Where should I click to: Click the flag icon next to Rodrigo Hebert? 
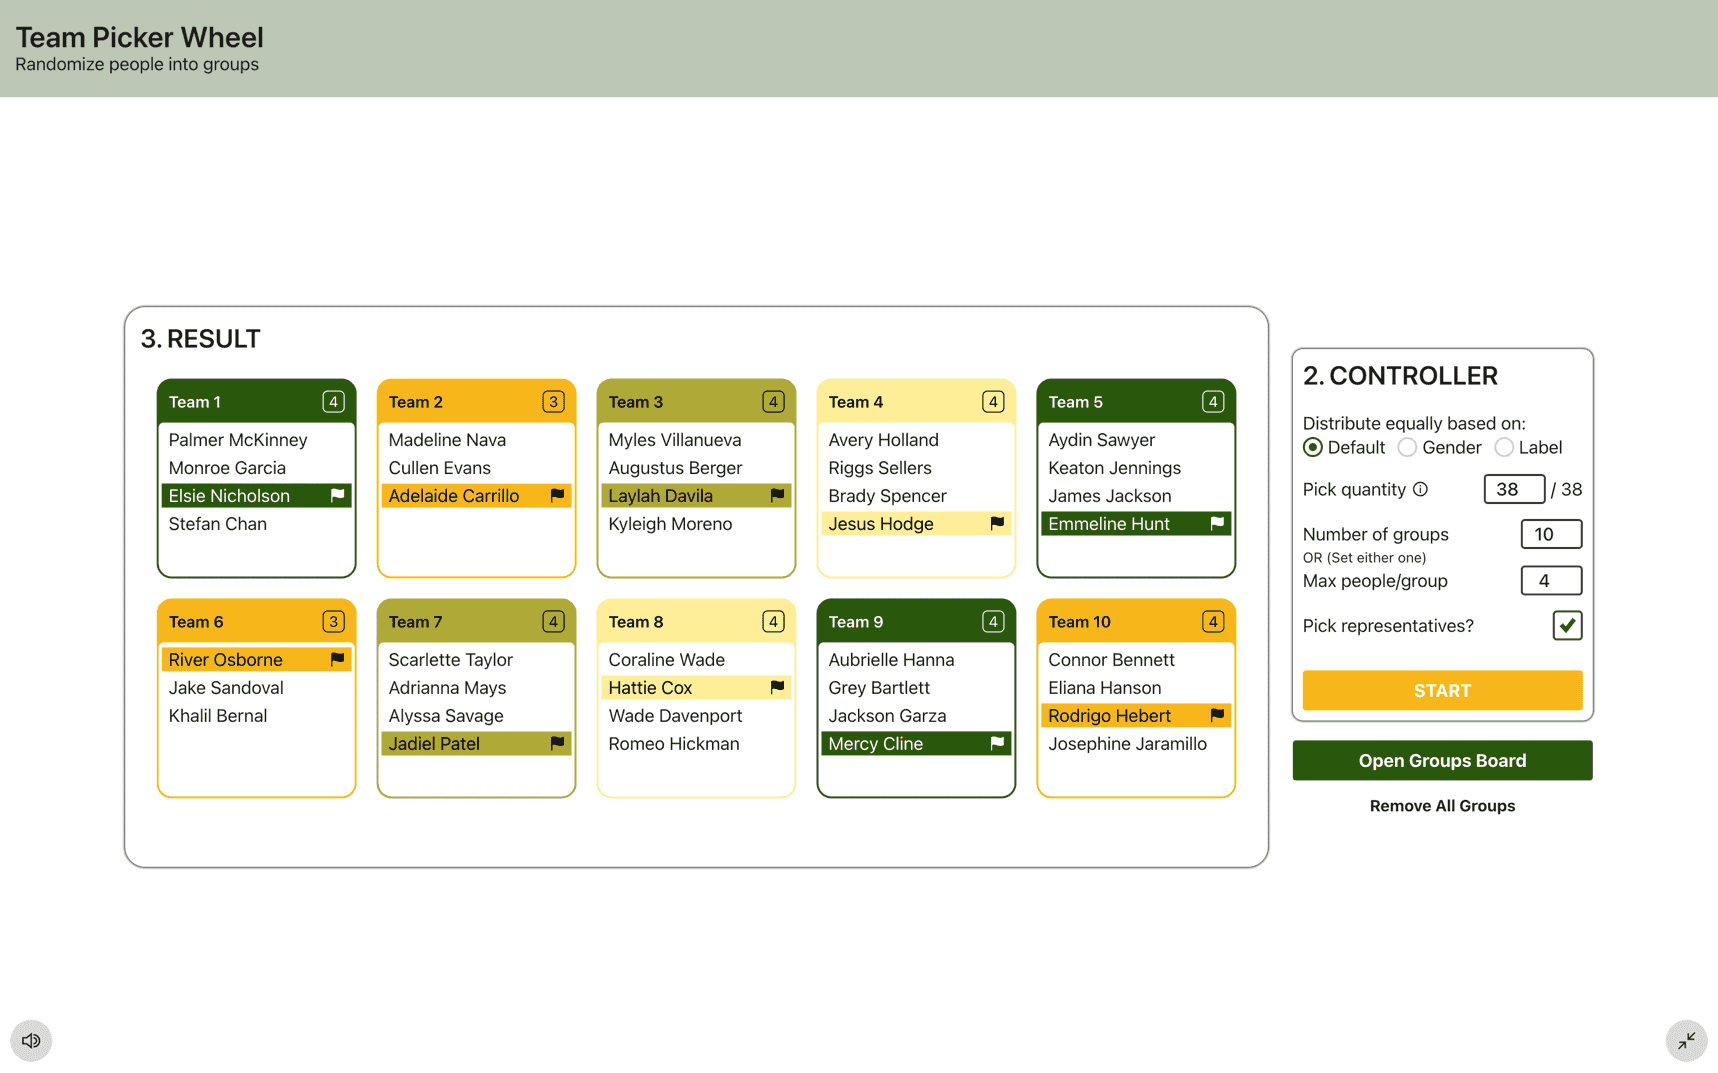(x=1217, y=715)
